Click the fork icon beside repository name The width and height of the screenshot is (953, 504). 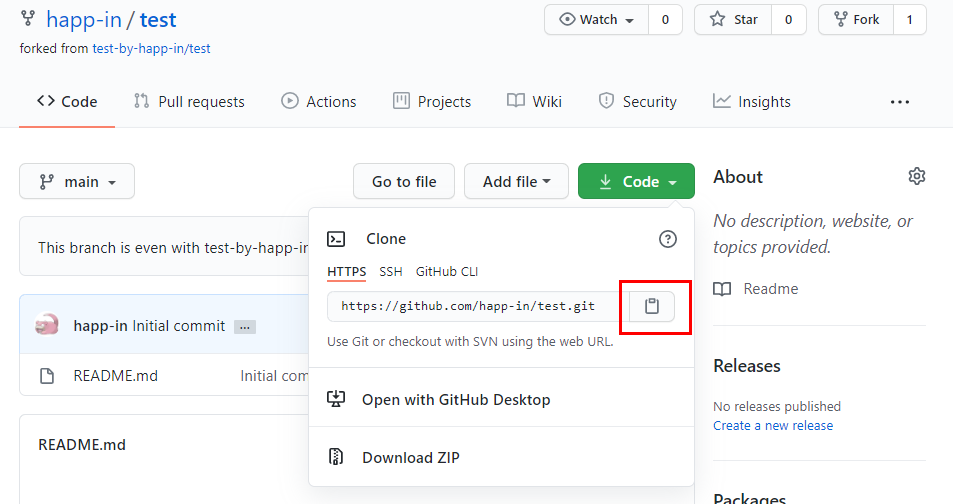click(28, 18)
